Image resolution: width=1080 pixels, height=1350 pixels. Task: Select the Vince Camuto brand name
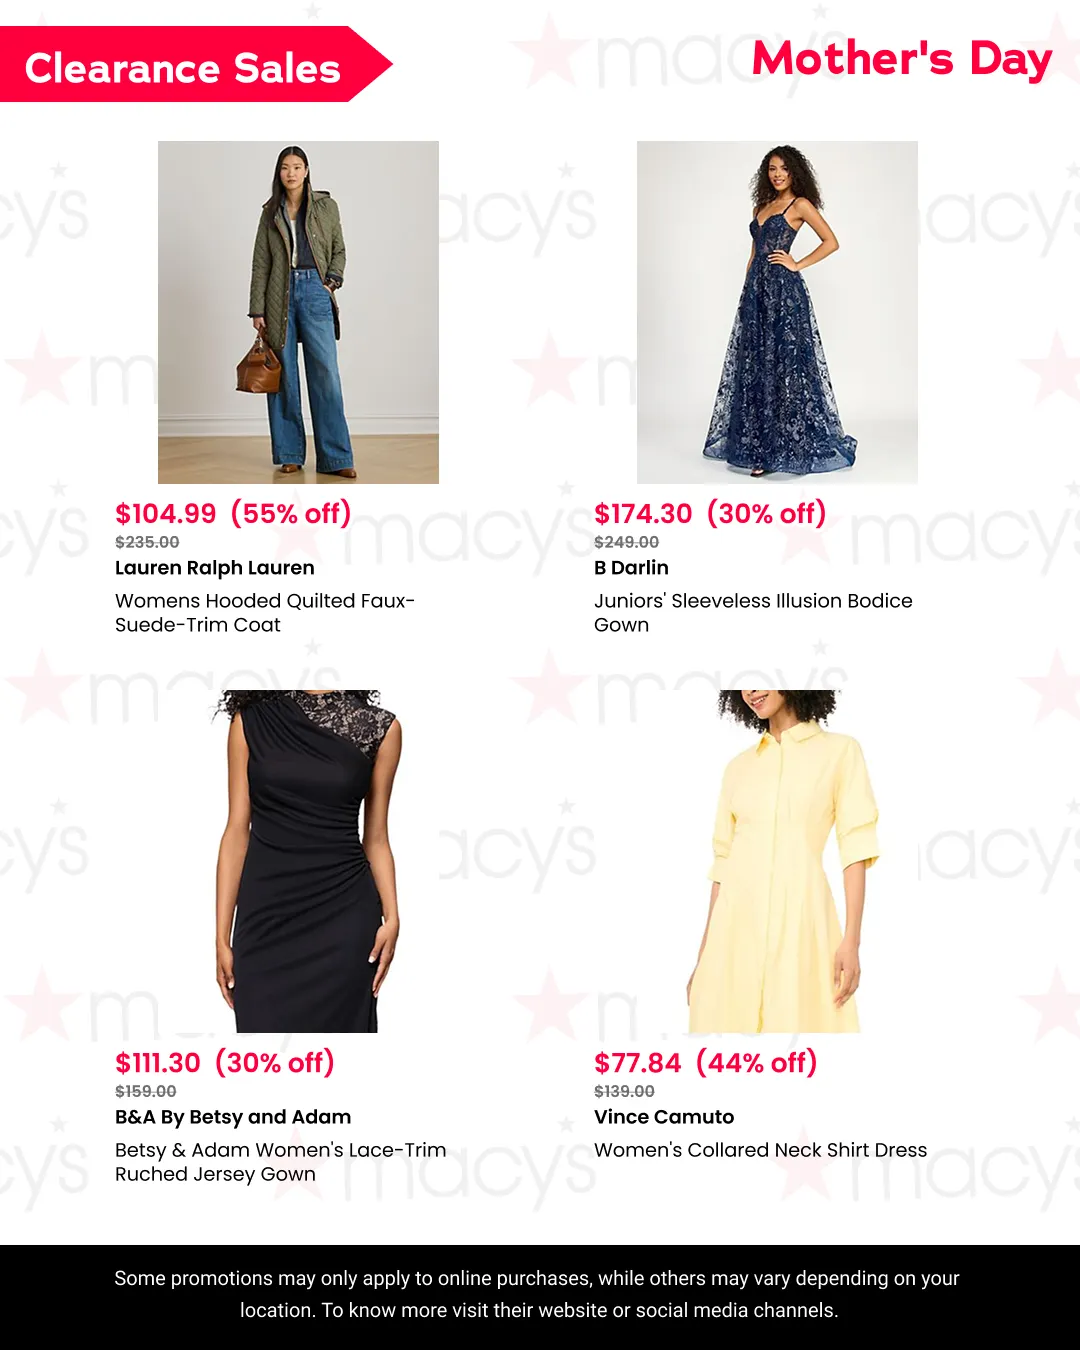click(664, 1117)
